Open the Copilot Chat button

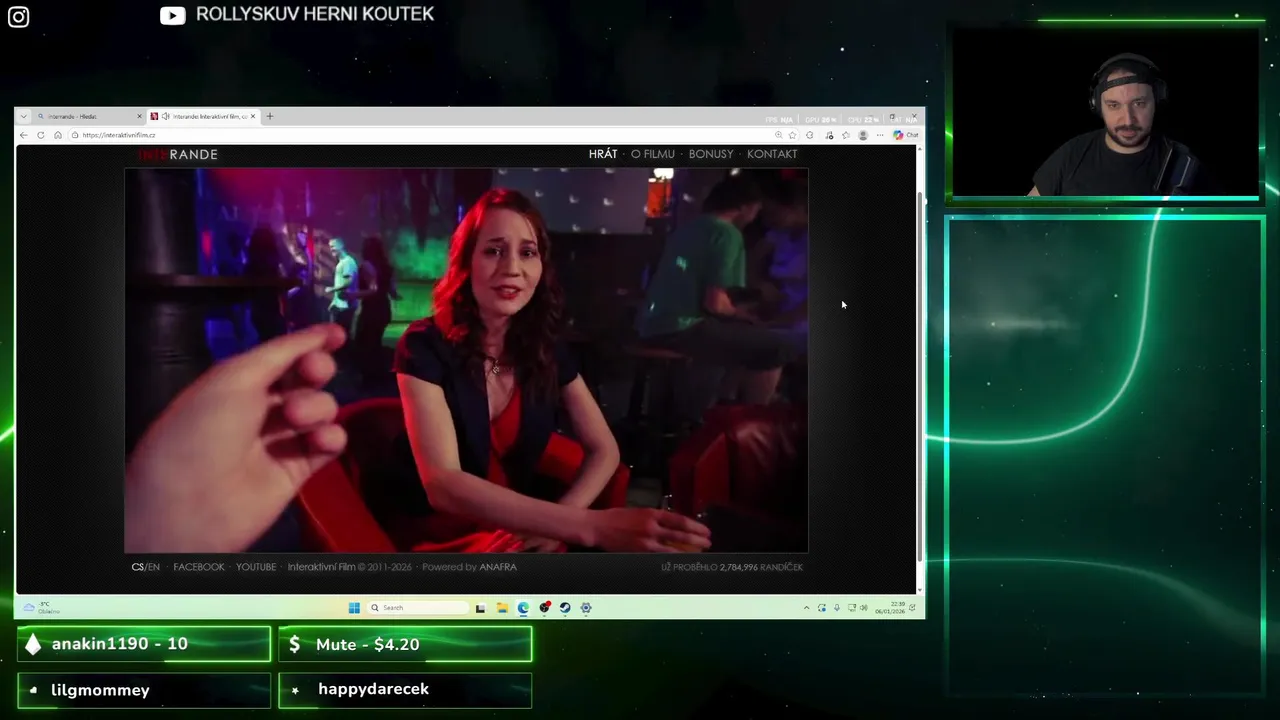point(906,135)
